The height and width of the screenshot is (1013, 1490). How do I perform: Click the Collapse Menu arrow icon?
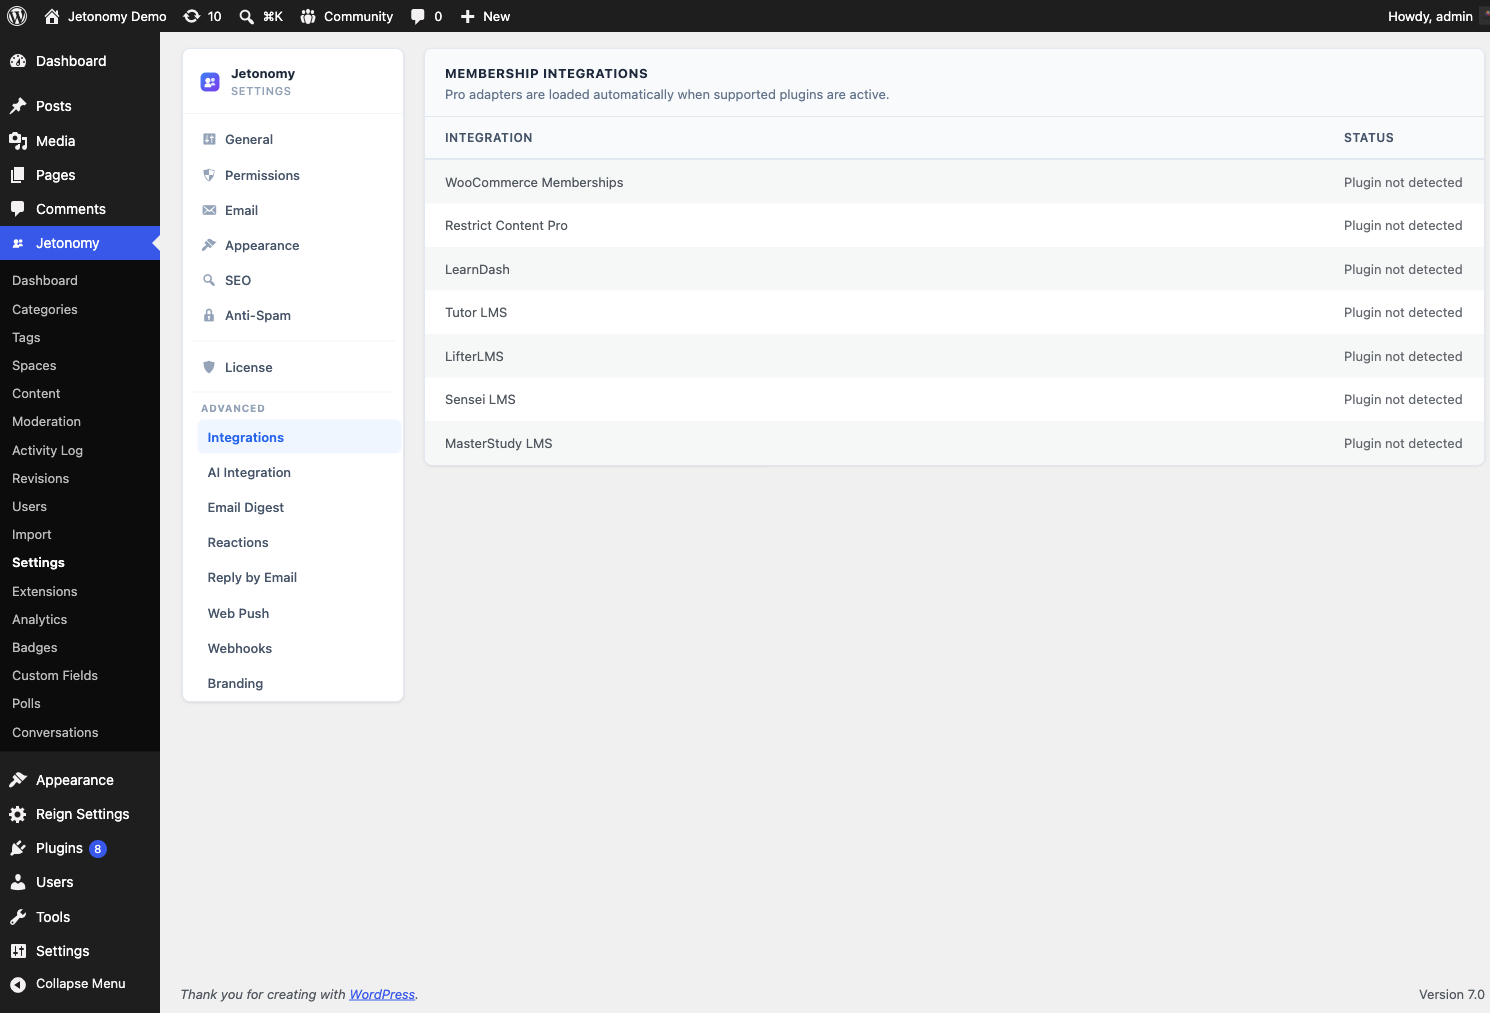click(x=18, y=984)
